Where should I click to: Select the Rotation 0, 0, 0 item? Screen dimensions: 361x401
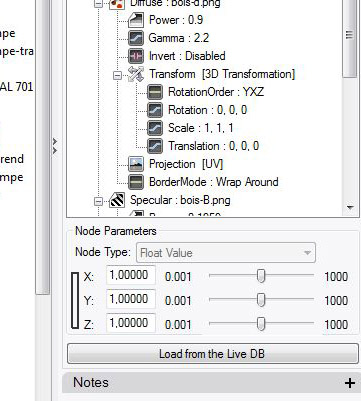207,110
